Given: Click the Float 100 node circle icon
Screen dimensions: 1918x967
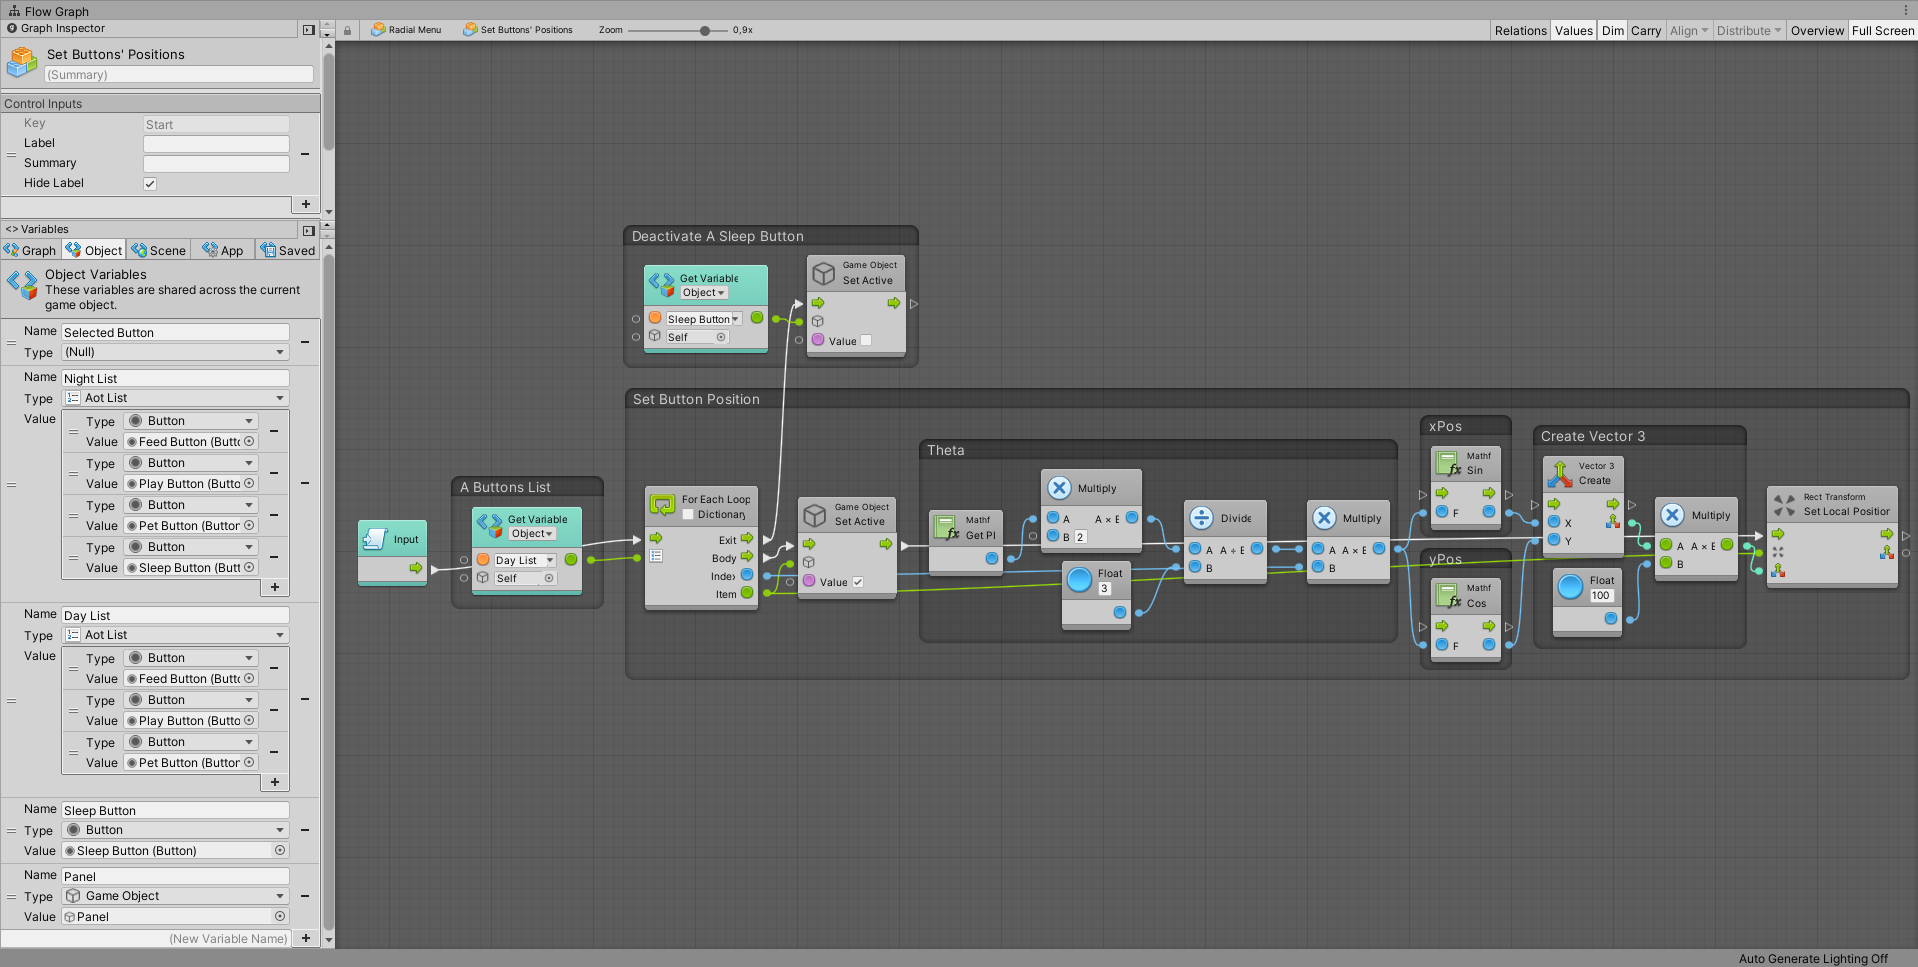Looking at the screenshot, I should click(x=1571, y=587).
